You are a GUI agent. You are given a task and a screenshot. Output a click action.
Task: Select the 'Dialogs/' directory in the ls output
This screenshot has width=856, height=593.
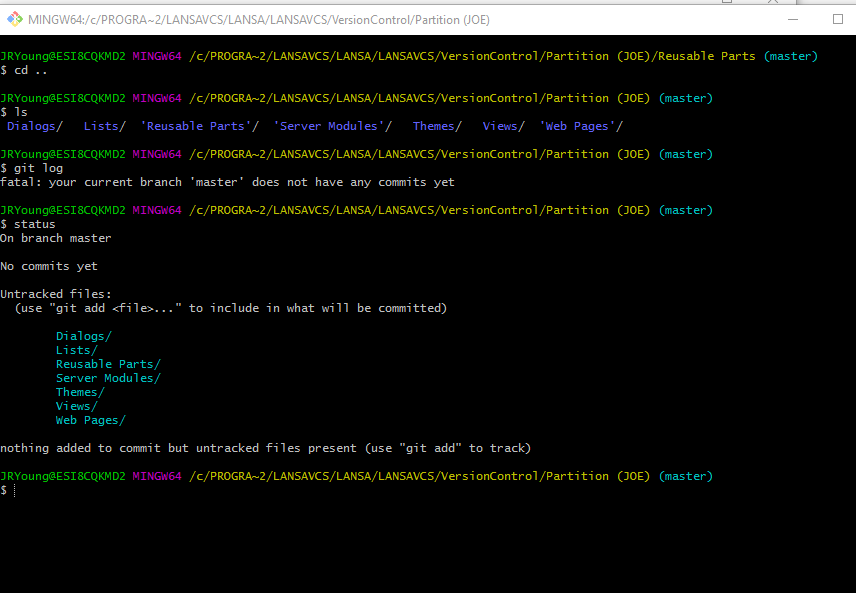[32, 125]
